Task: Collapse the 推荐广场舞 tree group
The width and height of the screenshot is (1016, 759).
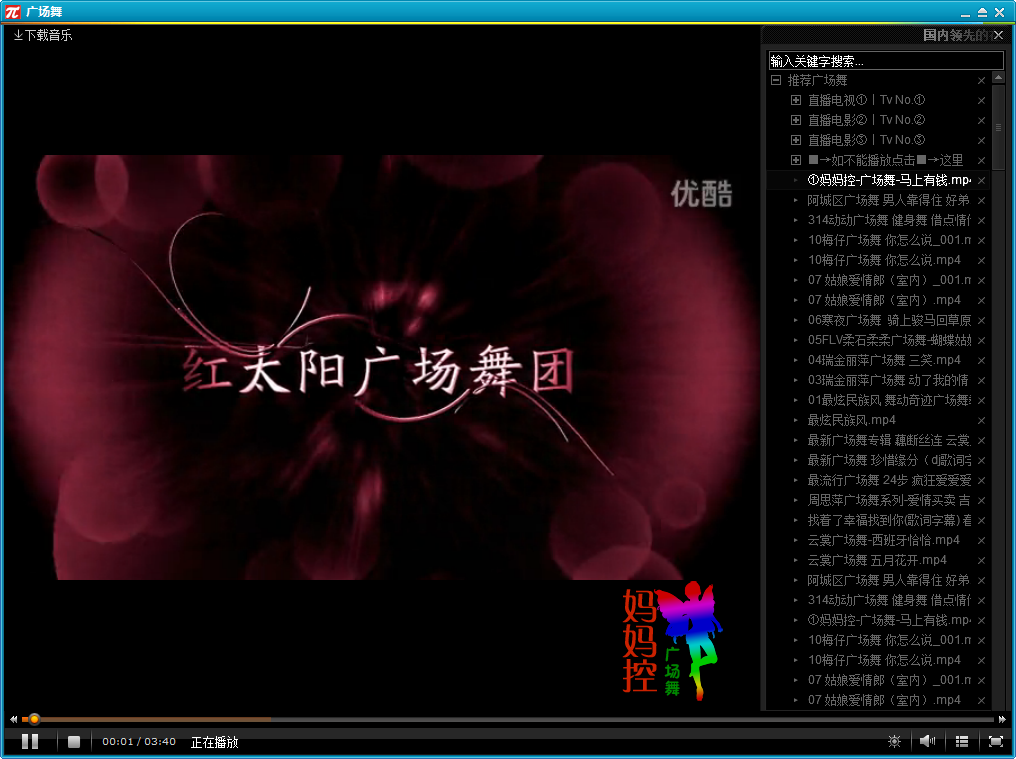Action: pos(776,80)
